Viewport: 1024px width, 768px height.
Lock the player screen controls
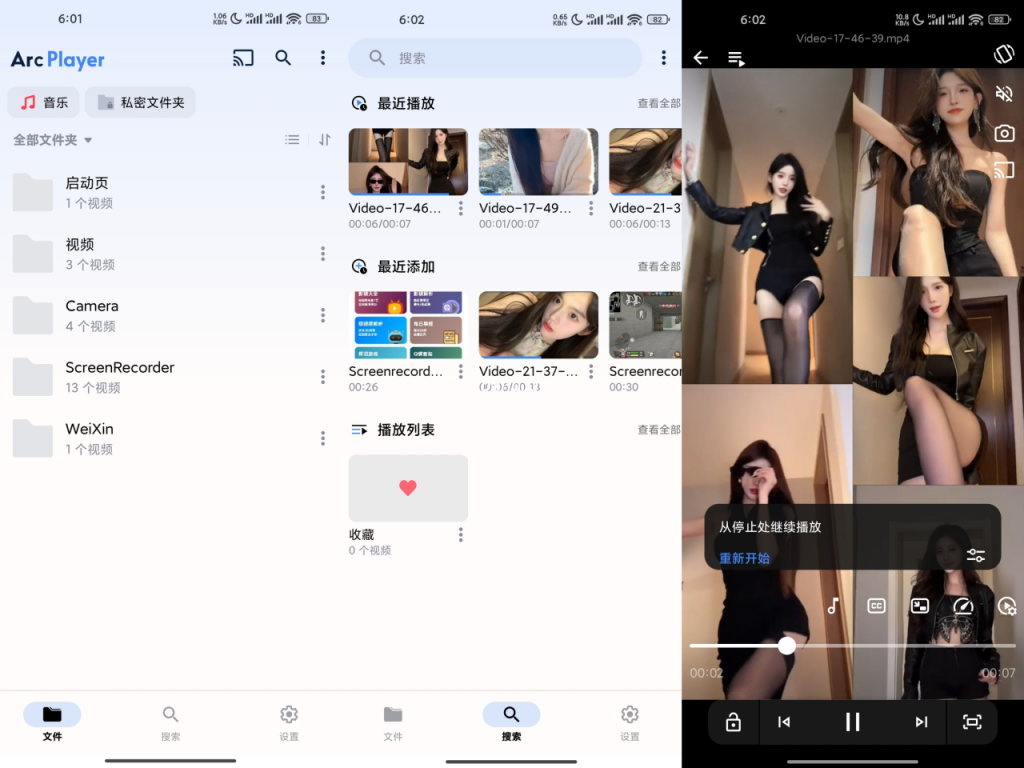coord(733,722)
